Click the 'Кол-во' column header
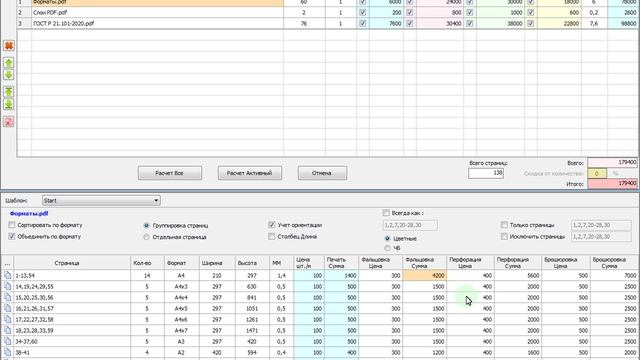 coord(147,263)
